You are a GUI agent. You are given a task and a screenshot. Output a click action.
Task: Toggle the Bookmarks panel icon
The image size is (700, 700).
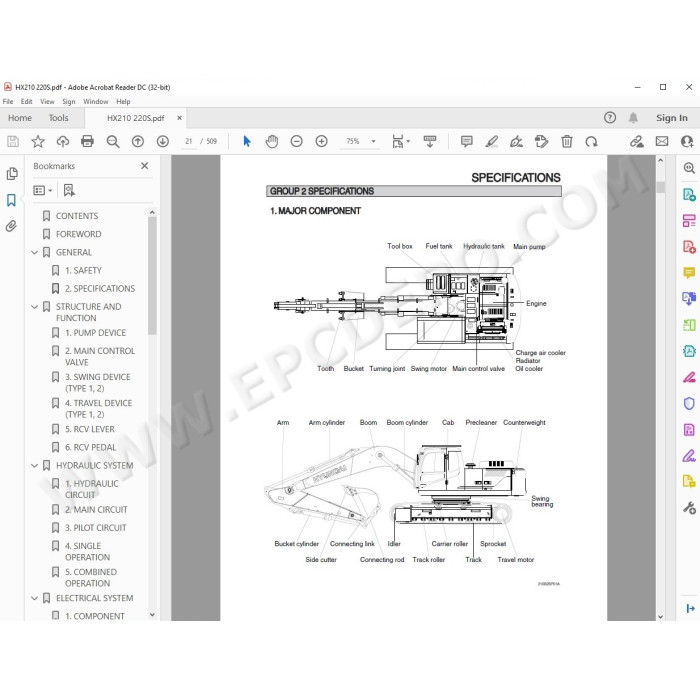coord(12,200)
